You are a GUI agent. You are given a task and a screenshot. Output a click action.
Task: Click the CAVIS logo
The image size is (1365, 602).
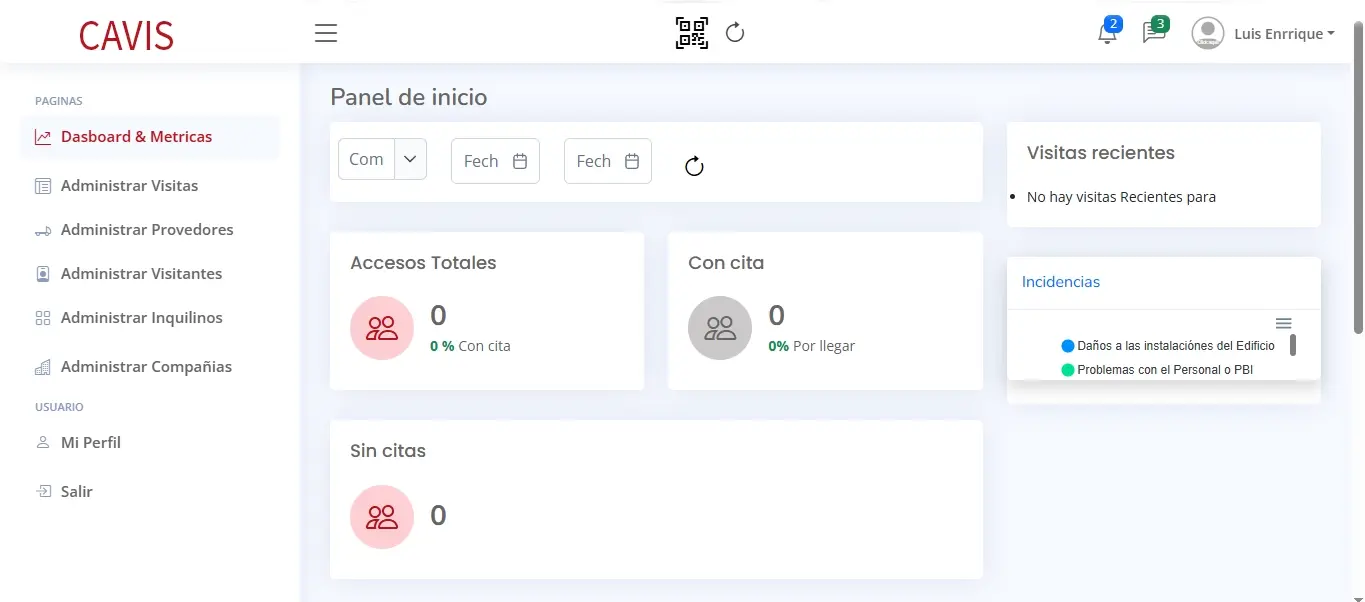coord(126,36)
